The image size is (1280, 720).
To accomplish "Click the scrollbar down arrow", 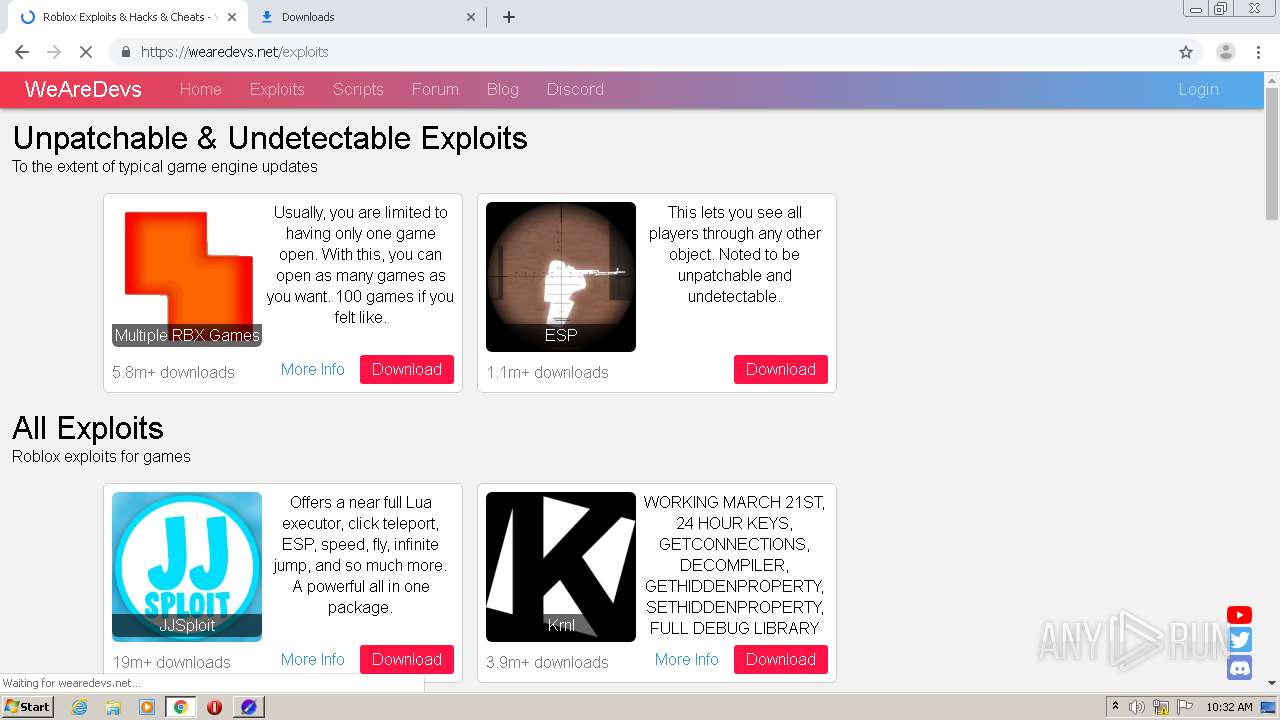I will click(1272, 683).
